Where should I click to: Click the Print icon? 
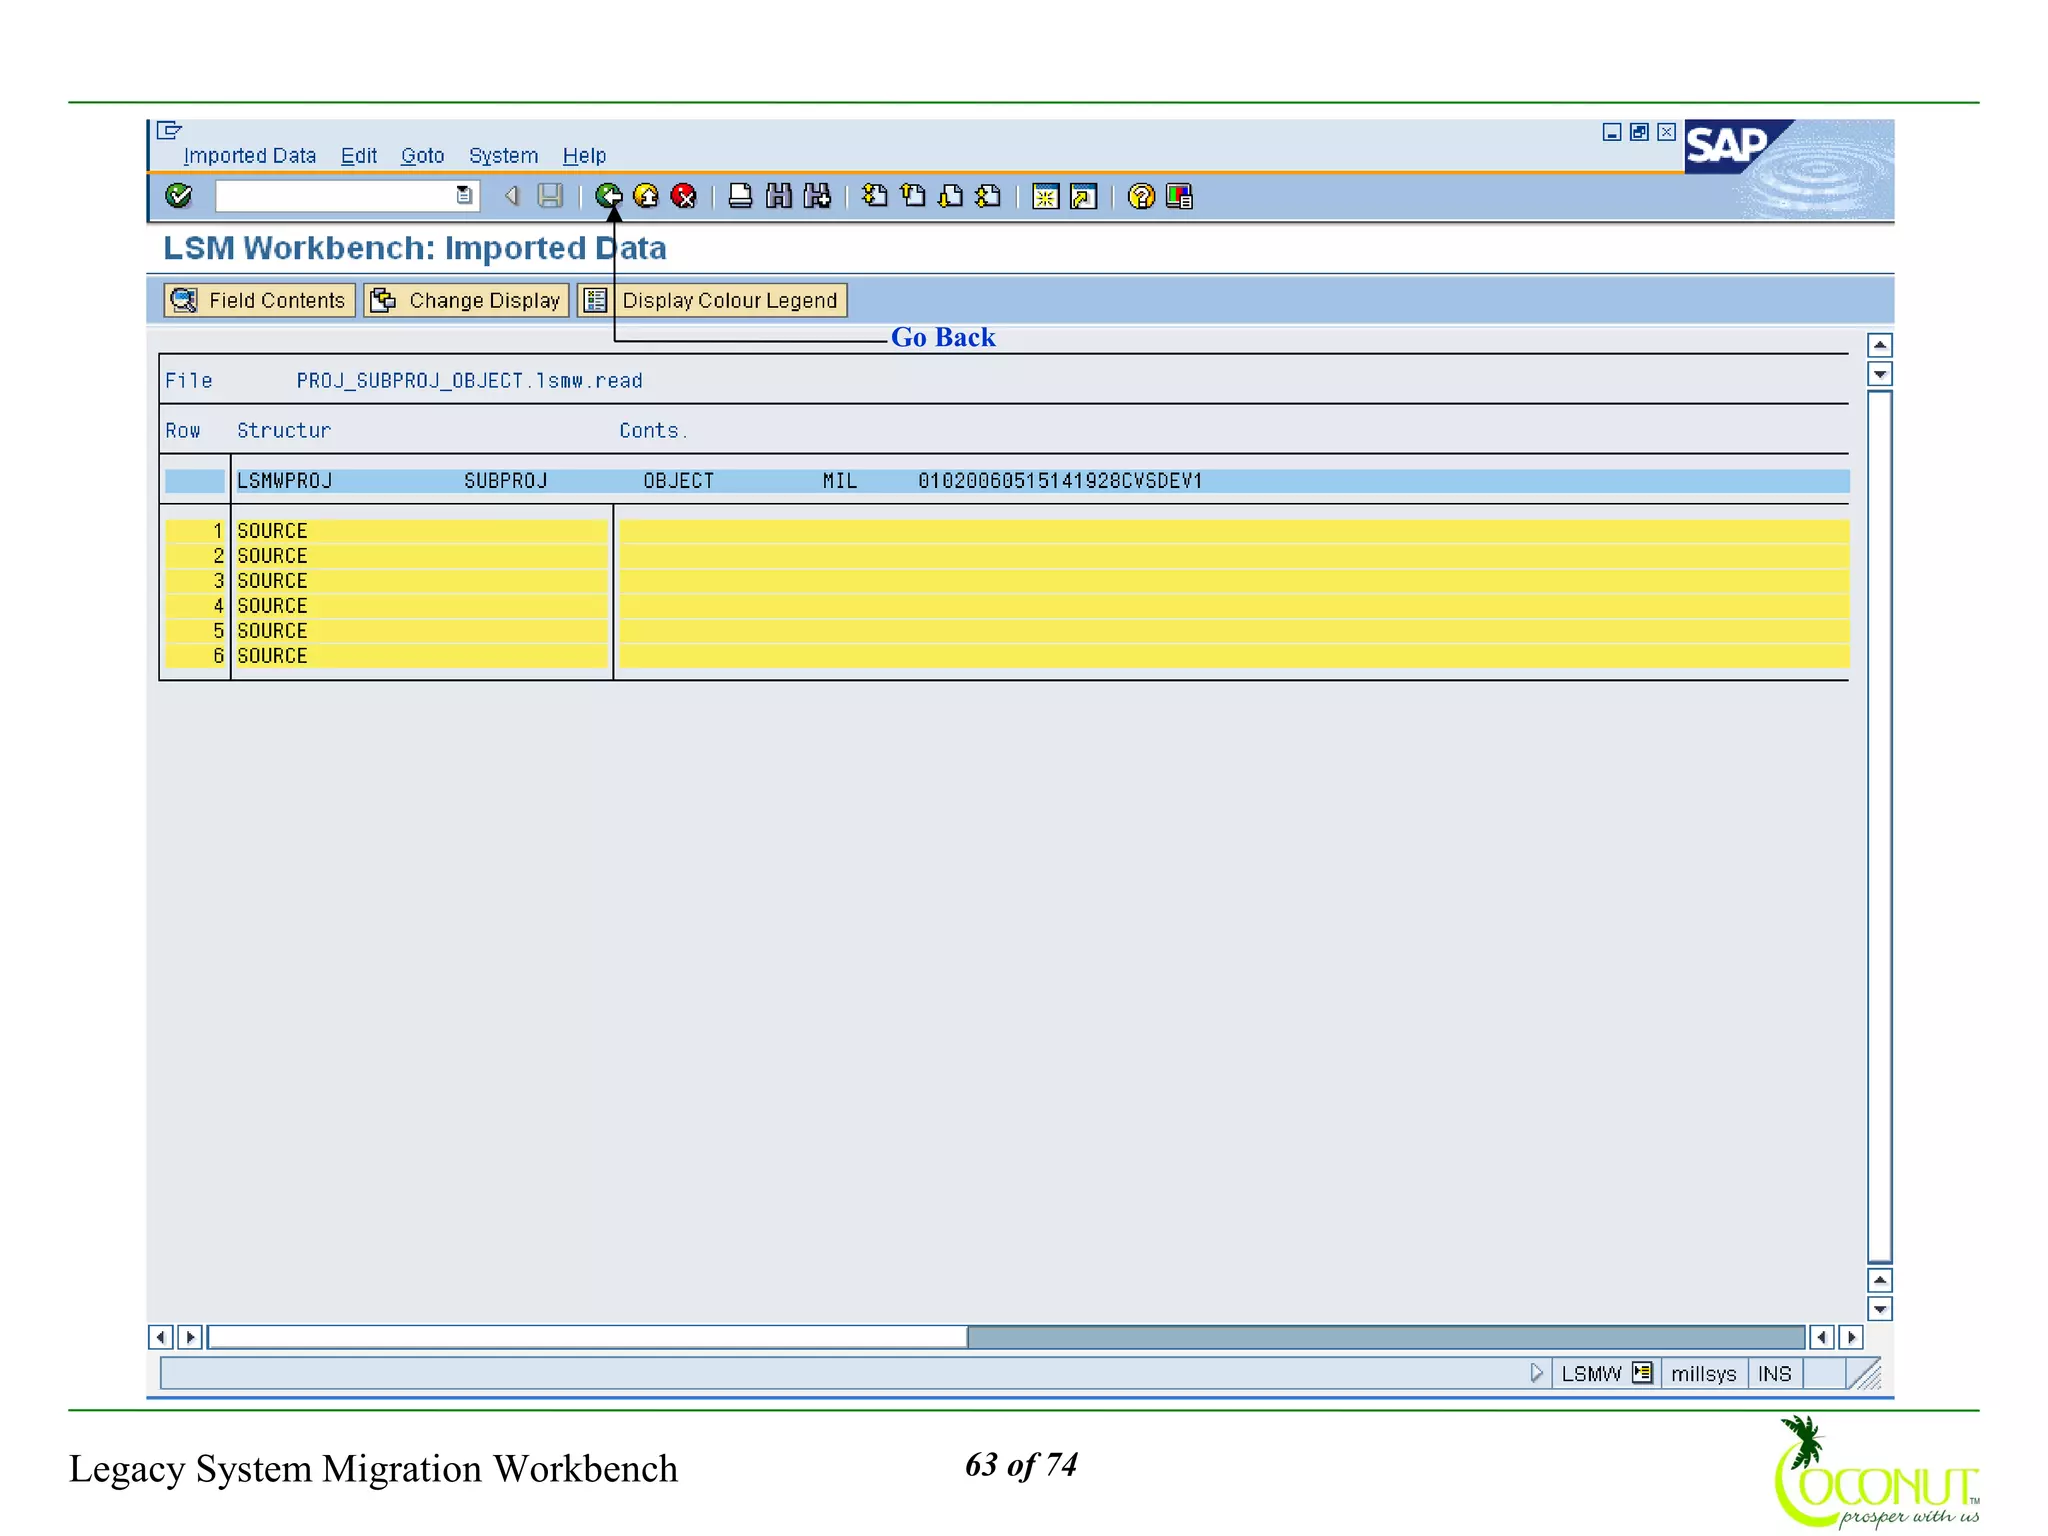(x=740, y=196)
